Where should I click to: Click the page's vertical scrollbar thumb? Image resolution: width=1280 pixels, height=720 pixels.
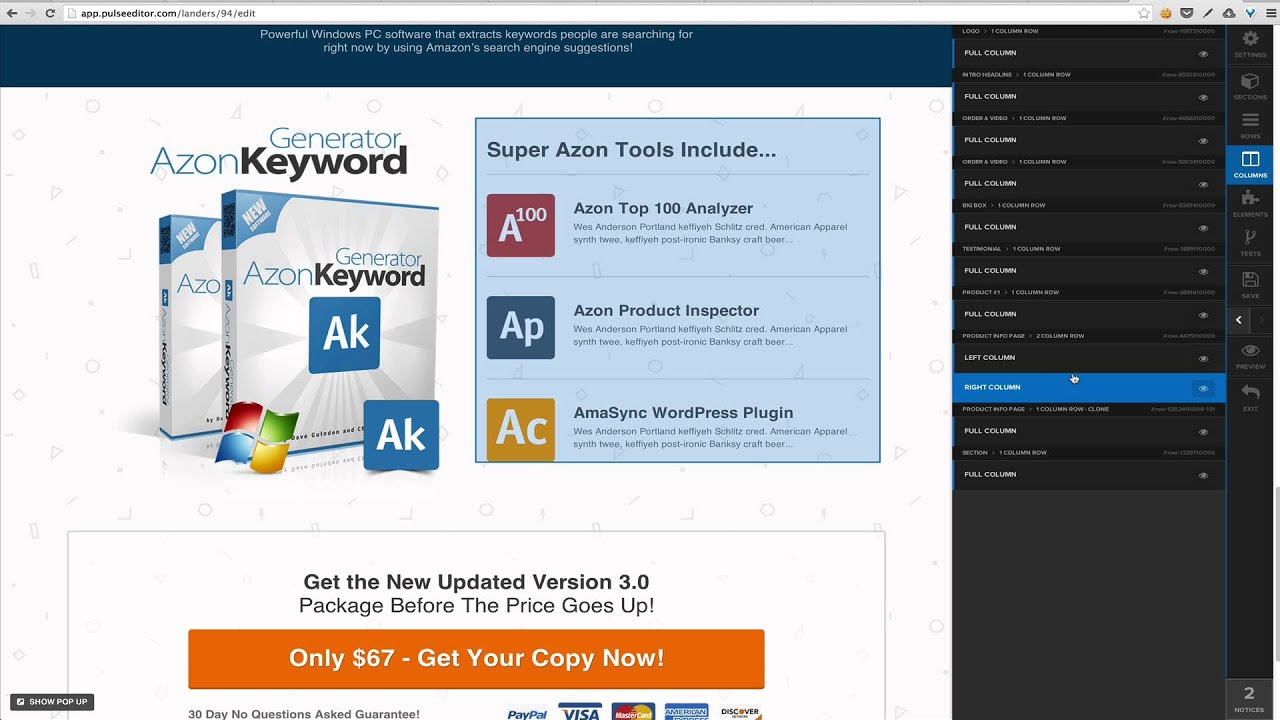click(1276, 575)
